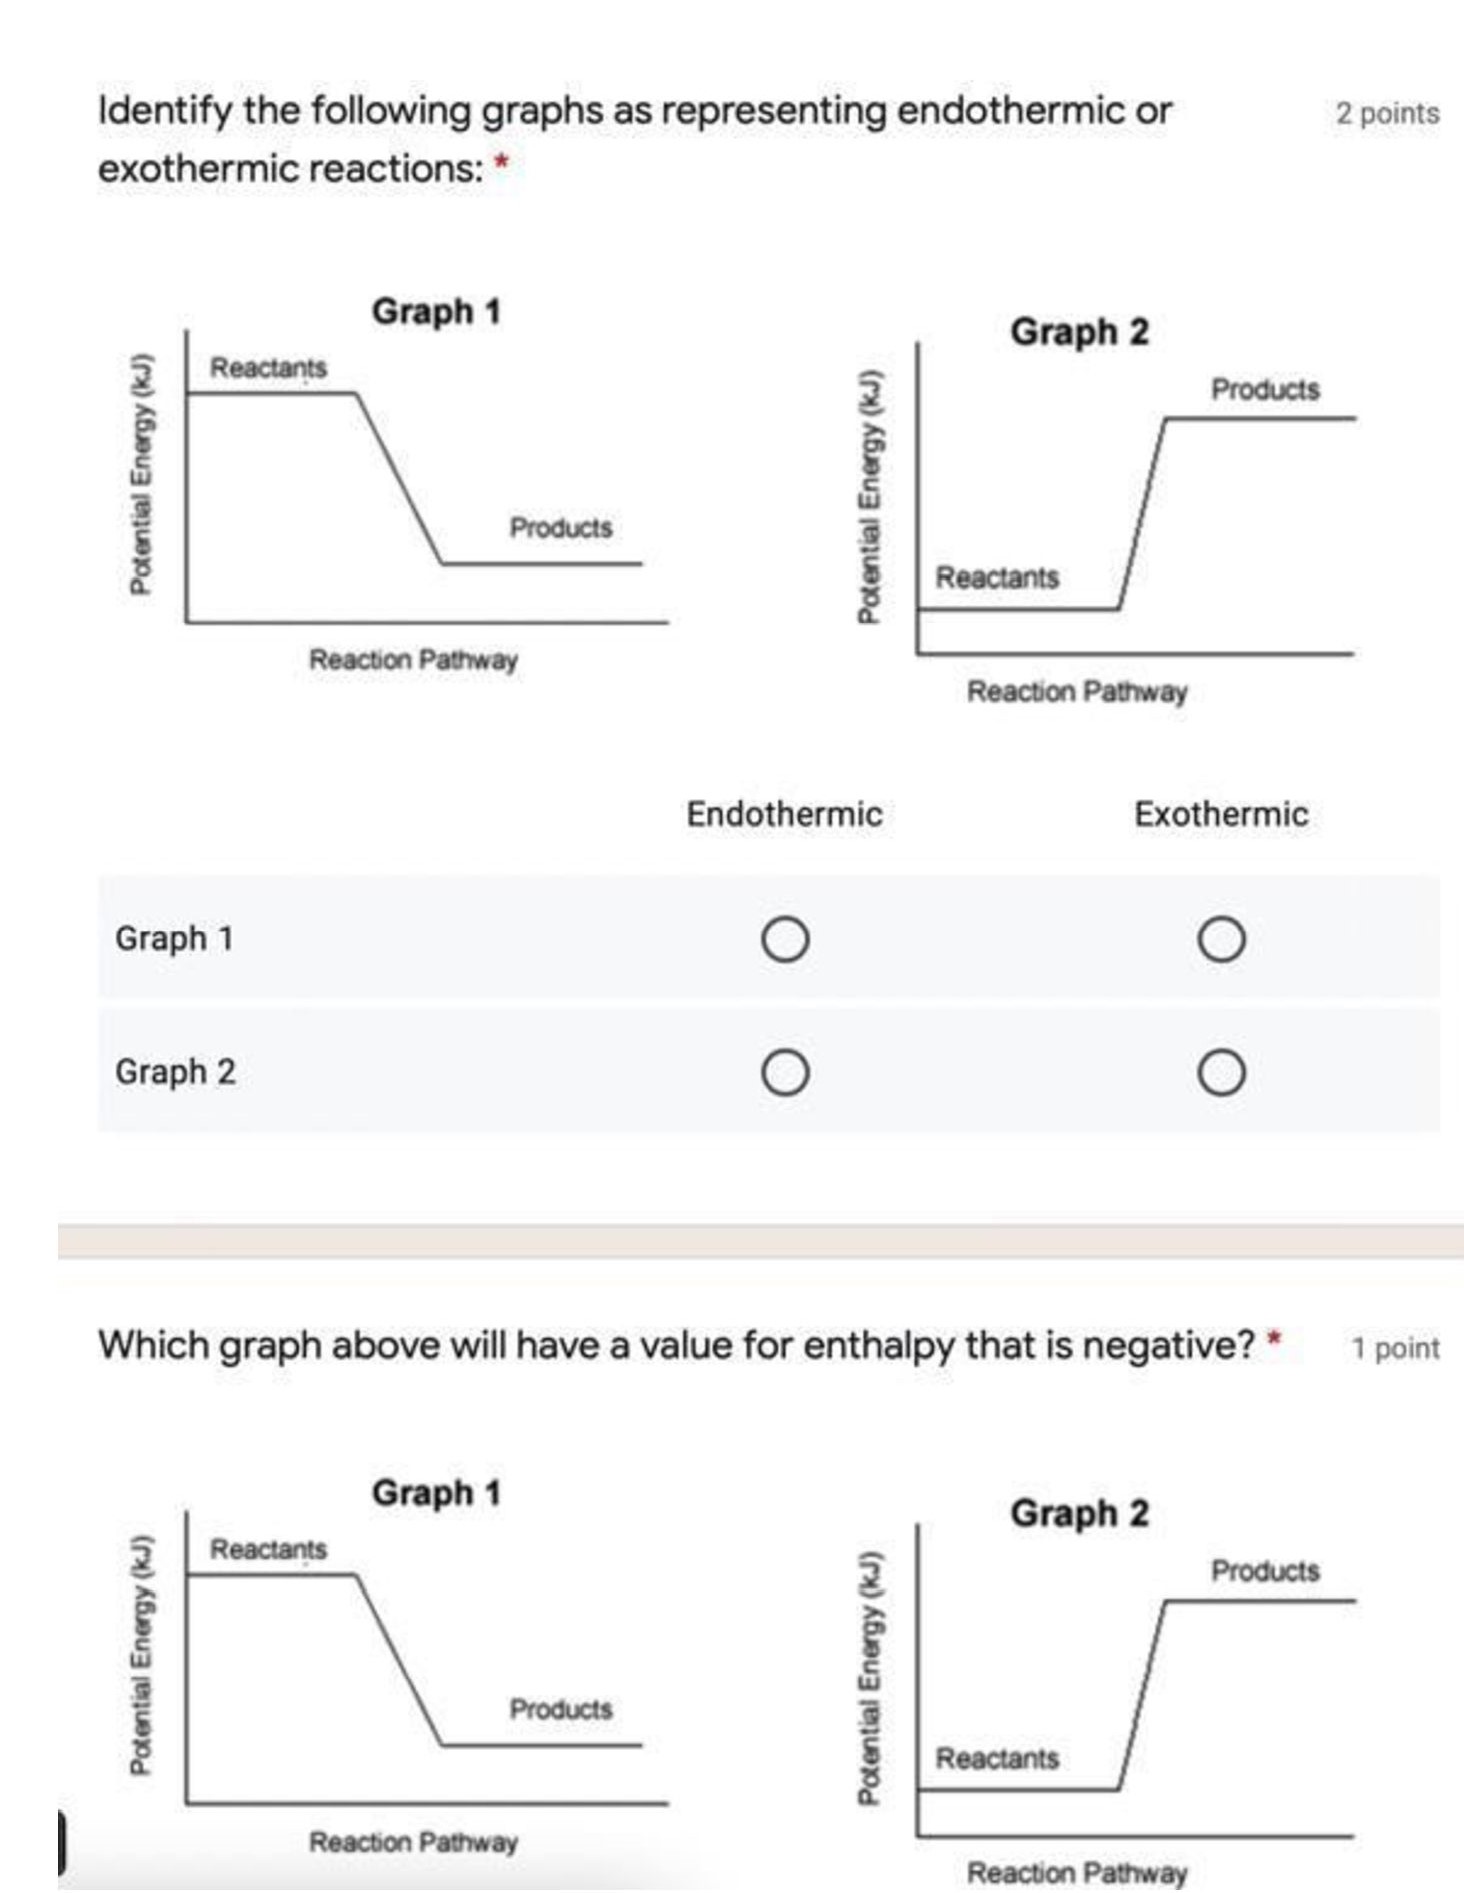Click the Endothermic column header
This screenshot has width=1464, height=1893.
(784, 814)
